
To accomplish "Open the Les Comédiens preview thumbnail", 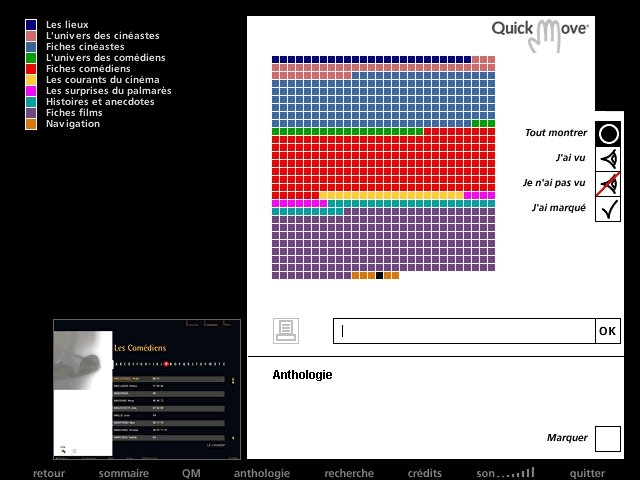I will [147, 388].
